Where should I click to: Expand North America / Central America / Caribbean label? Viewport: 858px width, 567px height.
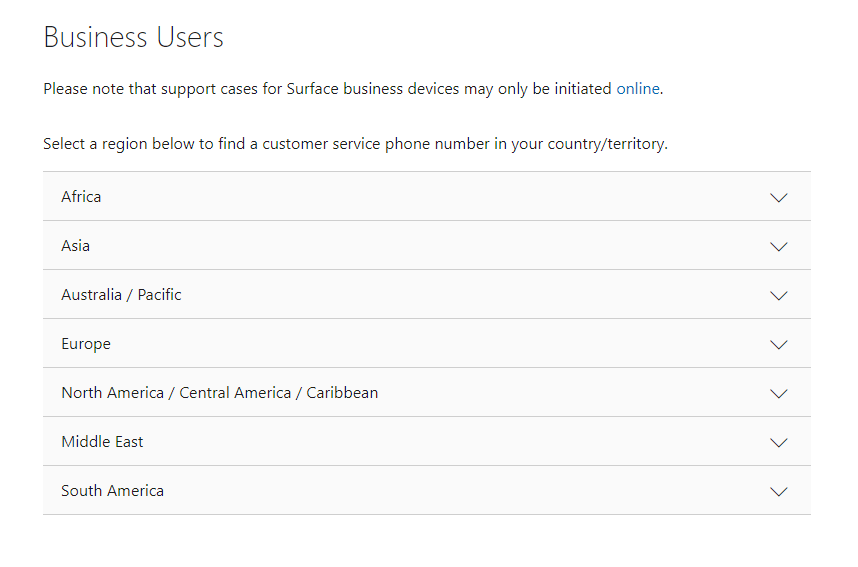point(219,393)
